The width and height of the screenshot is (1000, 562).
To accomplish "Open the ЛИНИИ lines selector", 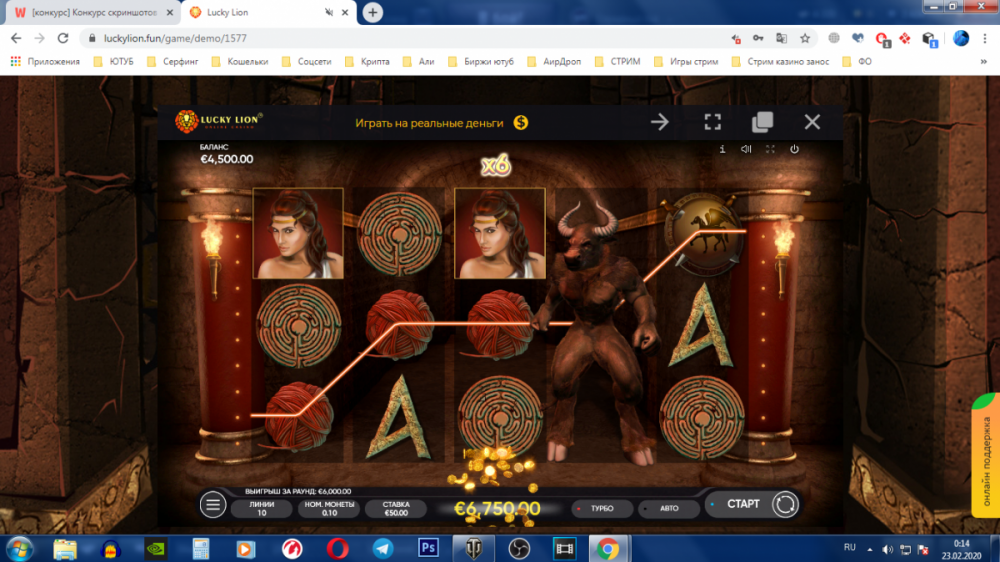I will [262, 508].
